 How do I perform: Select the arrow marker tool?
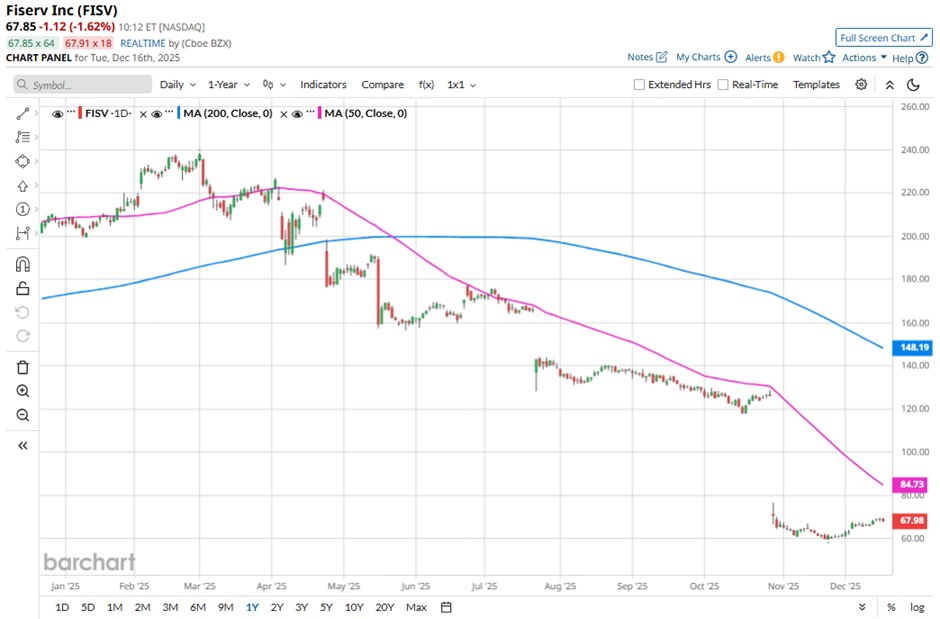[x=22, y=186]
